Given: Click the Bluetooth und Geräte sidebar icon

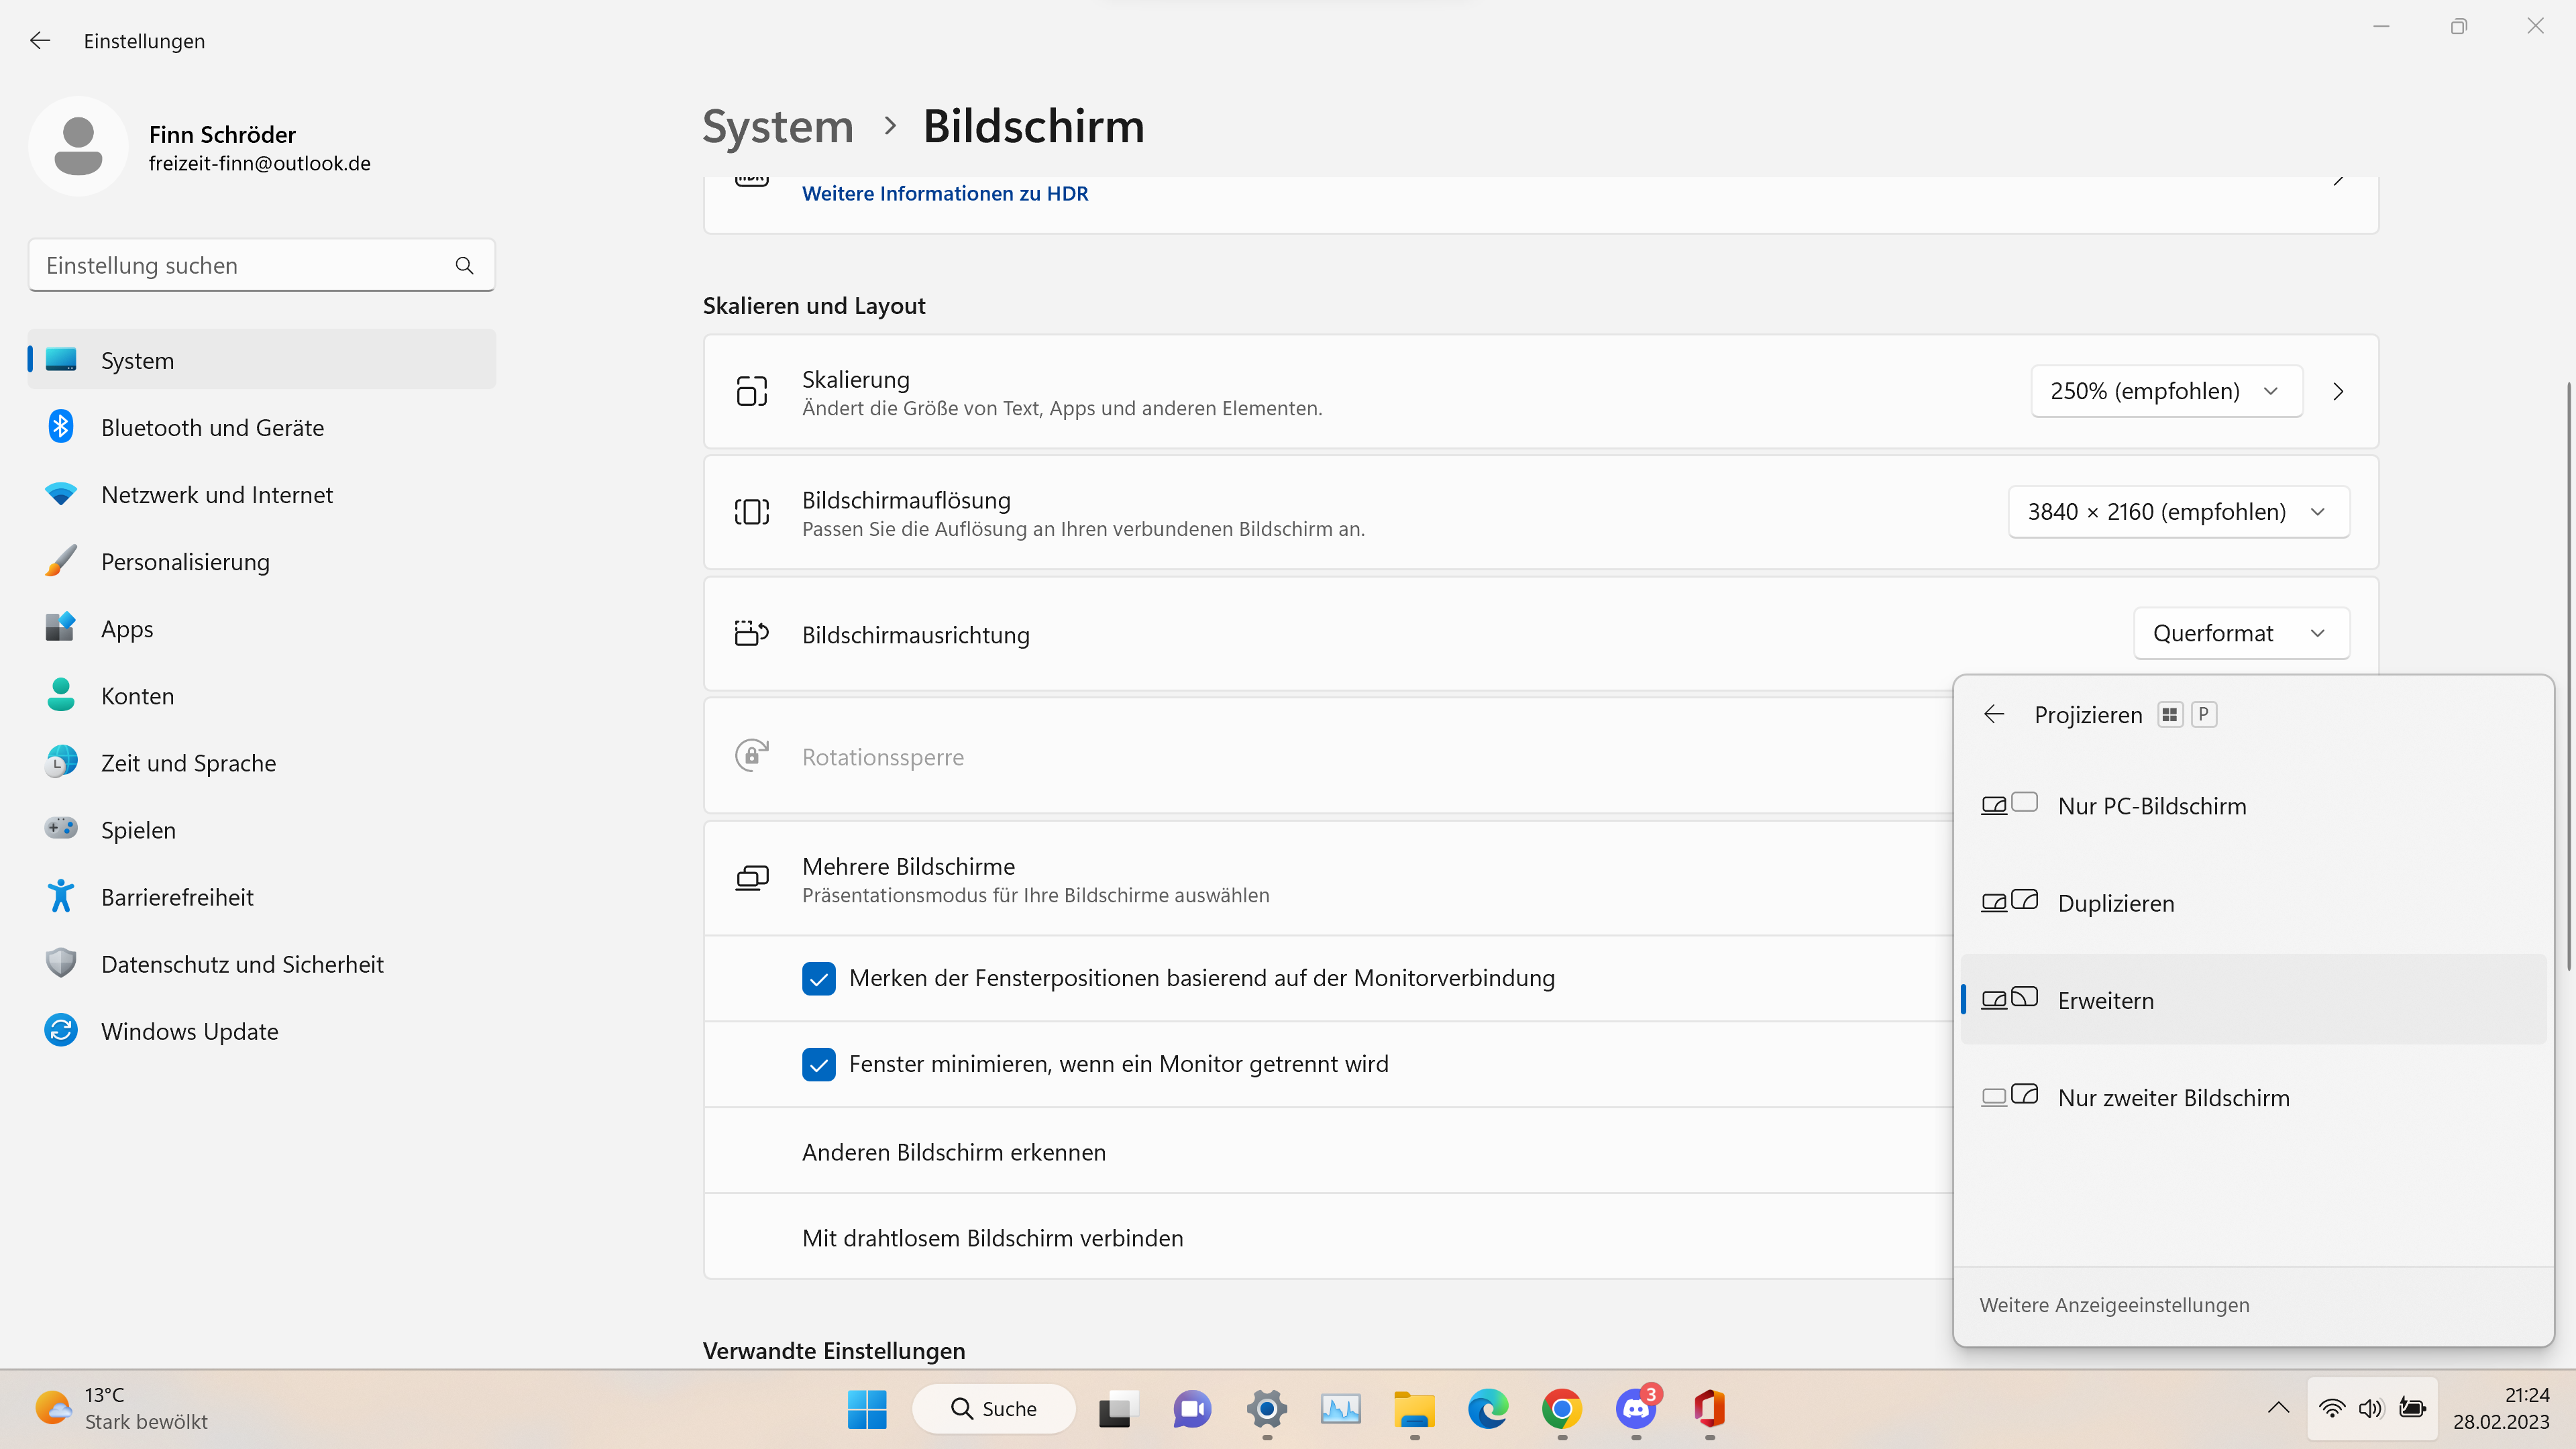Looking at the screenshot, I should click(x=61, y=427).
